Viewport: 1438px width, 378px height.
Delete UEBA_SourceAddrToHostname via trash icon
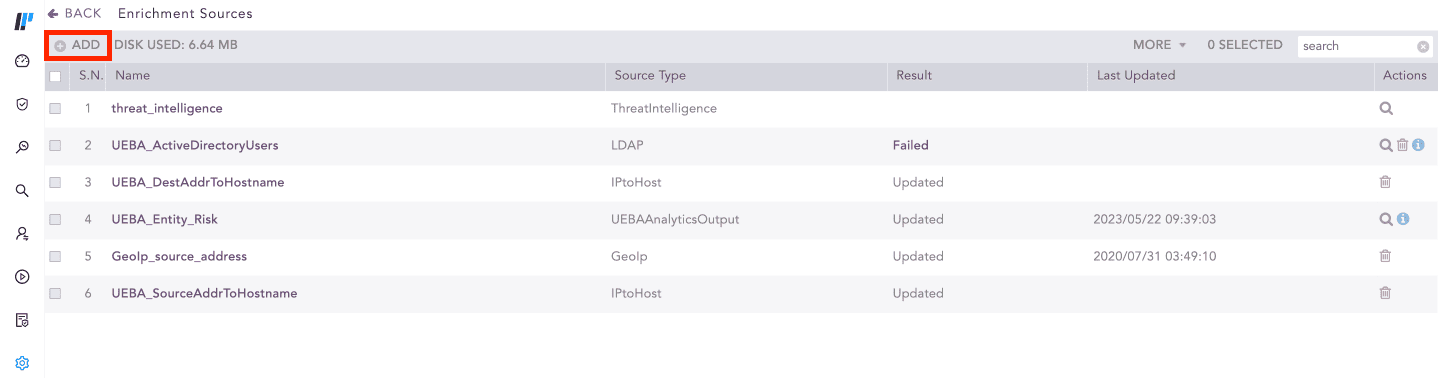click(x=1385, y=293)
